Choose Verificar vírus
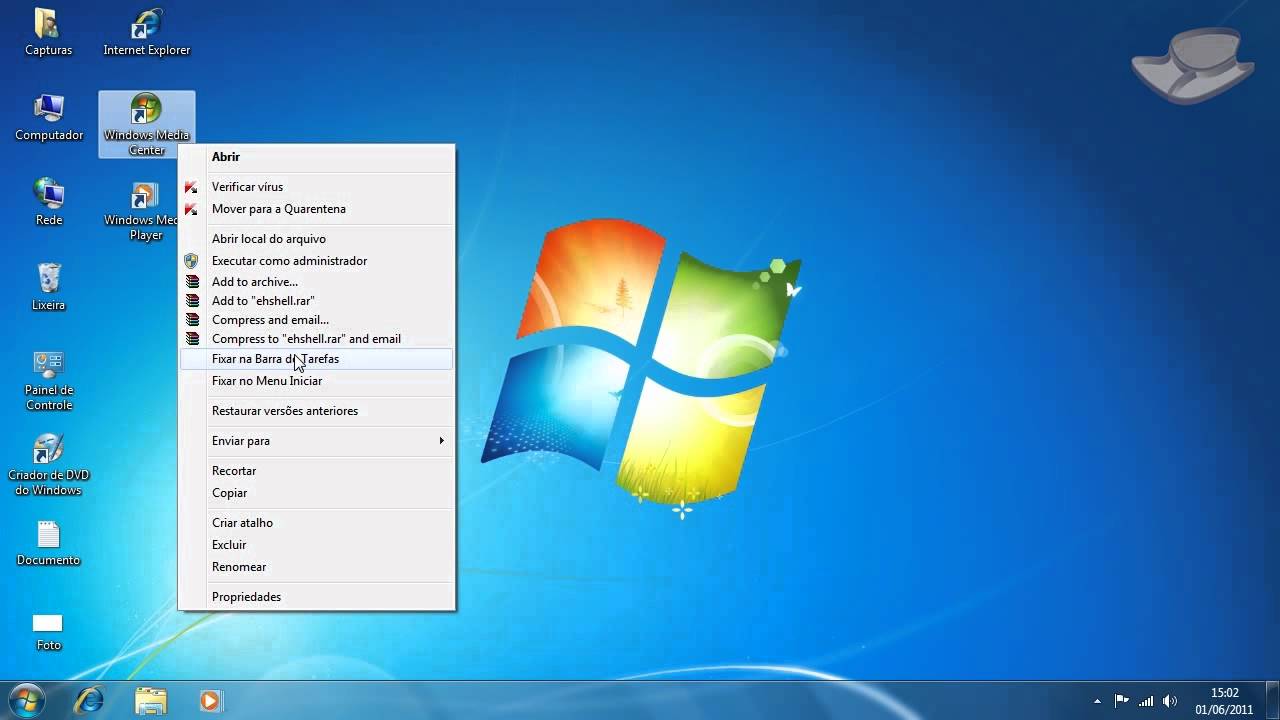 pos(316,187)
